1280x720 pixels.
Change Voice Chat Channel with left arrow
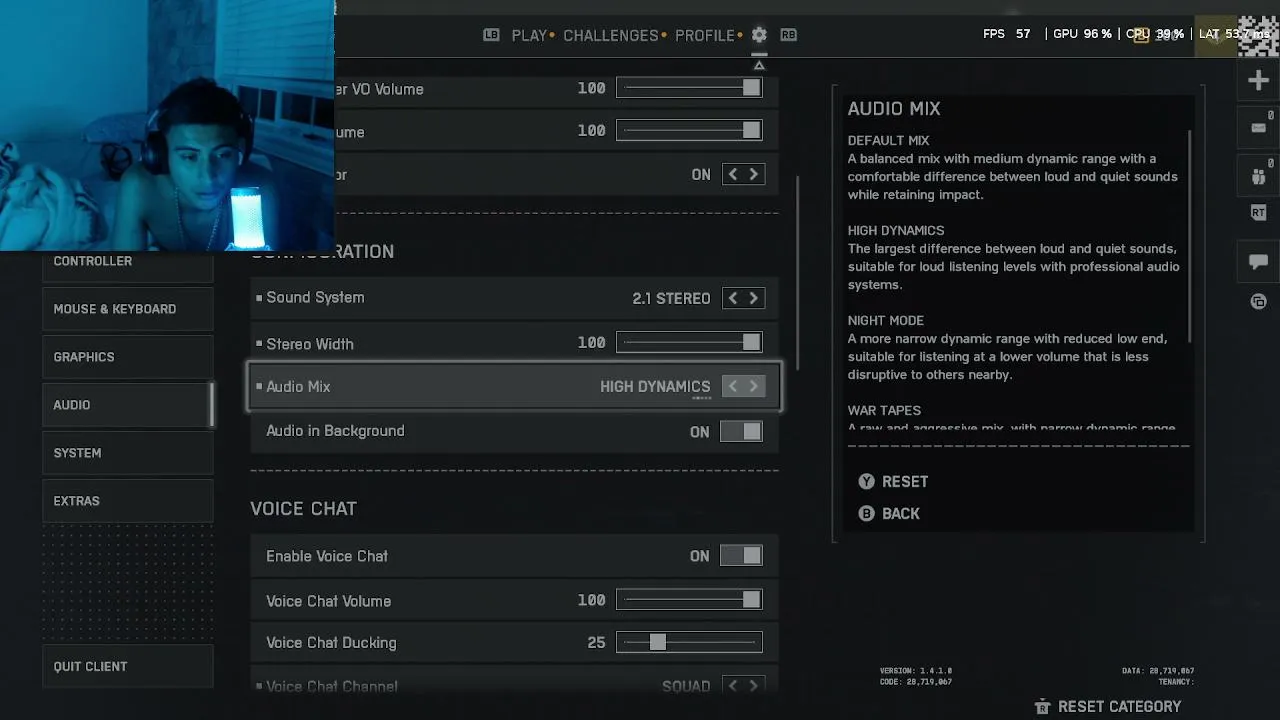click(x=733, y=686)
